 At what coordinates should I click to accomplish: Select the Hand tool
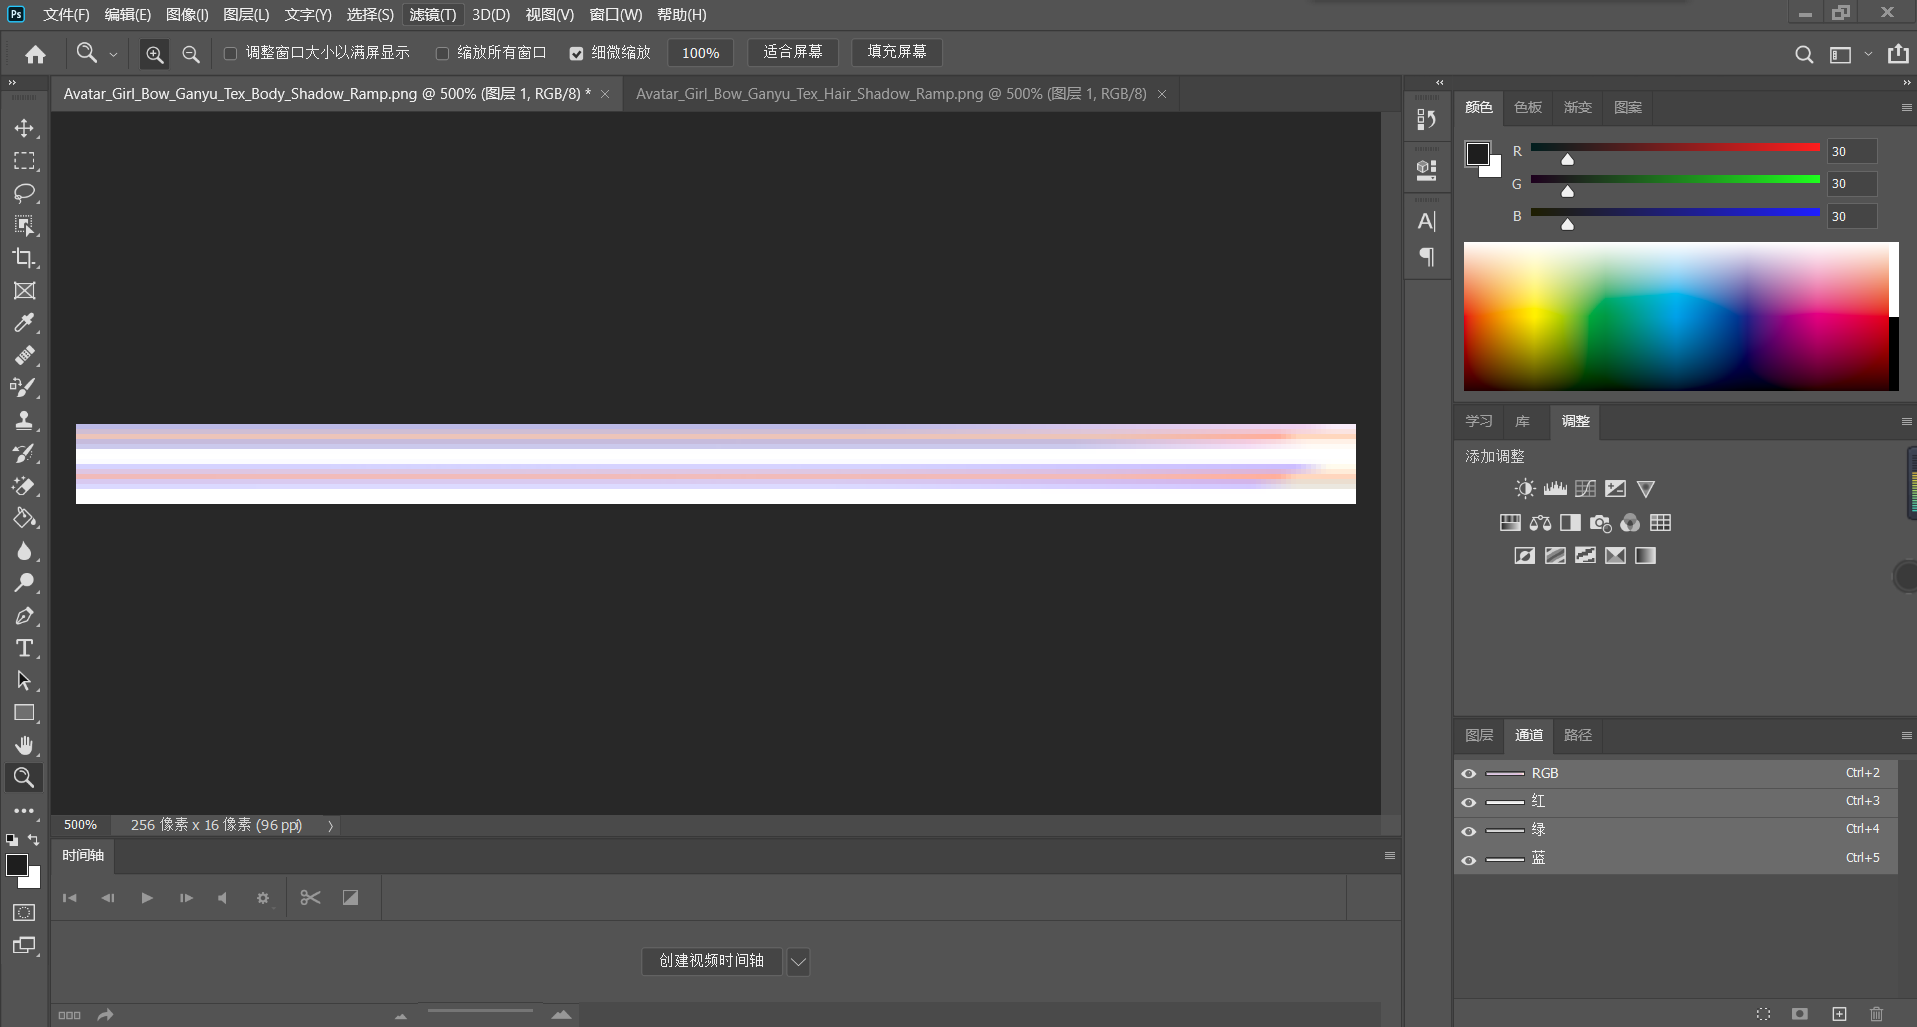(24, 746)
